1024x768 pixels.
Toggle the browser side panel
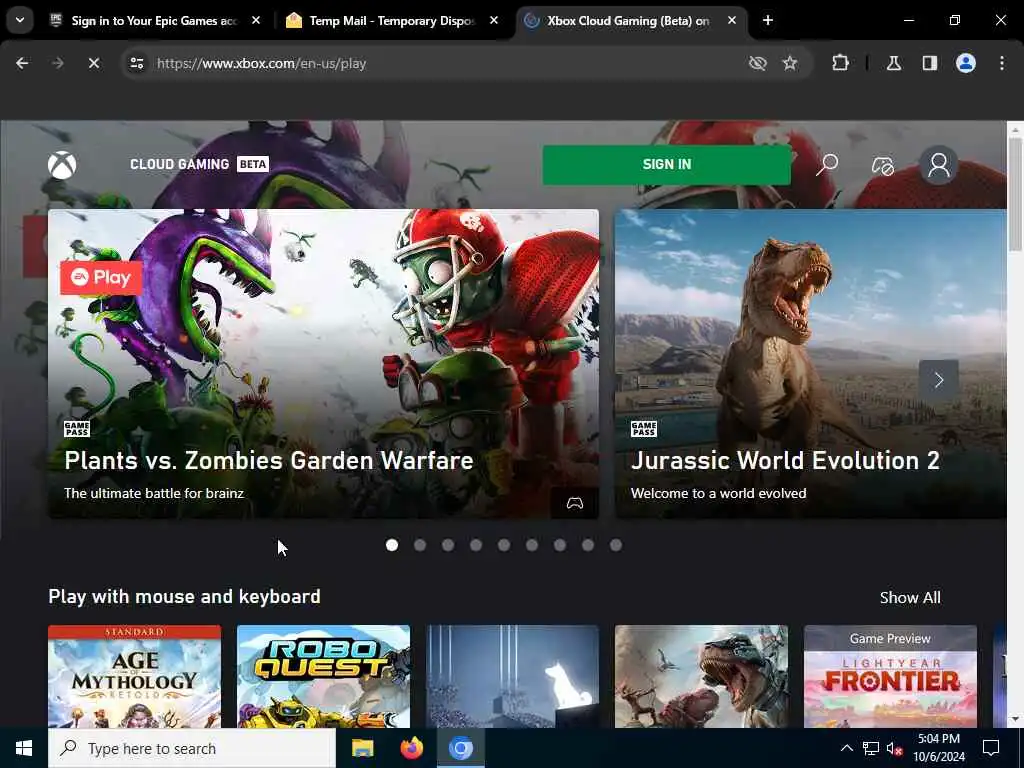click(930, 63)
